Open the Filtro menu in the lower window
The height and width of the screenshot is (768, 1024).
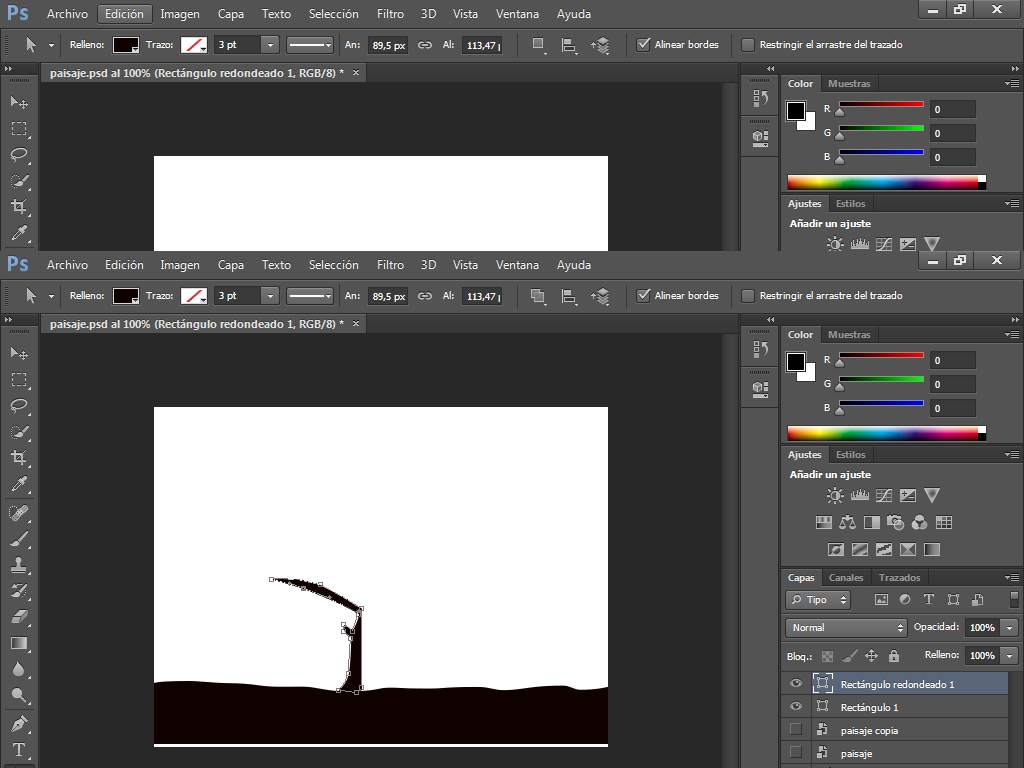point(390,265)
